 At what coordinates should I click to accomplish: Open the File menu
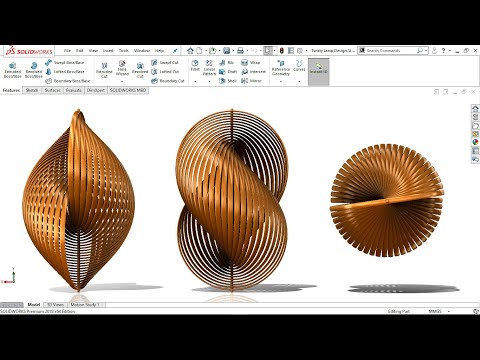pyautogui.click(x=67, y=51)
